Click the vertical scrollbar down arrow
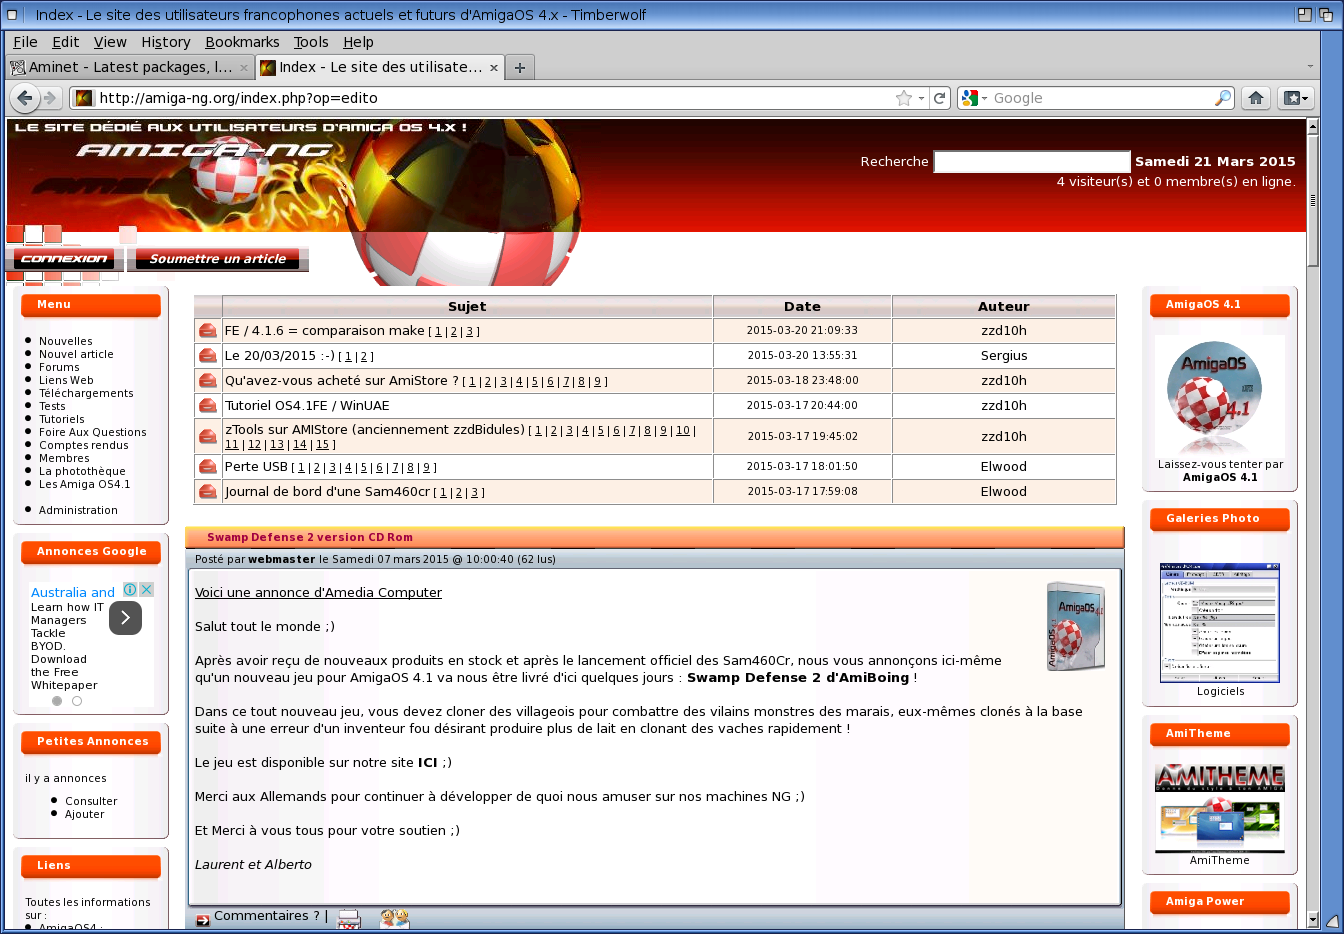The width and height of the screenshot is (1344, 934). tap(1313, 919)
